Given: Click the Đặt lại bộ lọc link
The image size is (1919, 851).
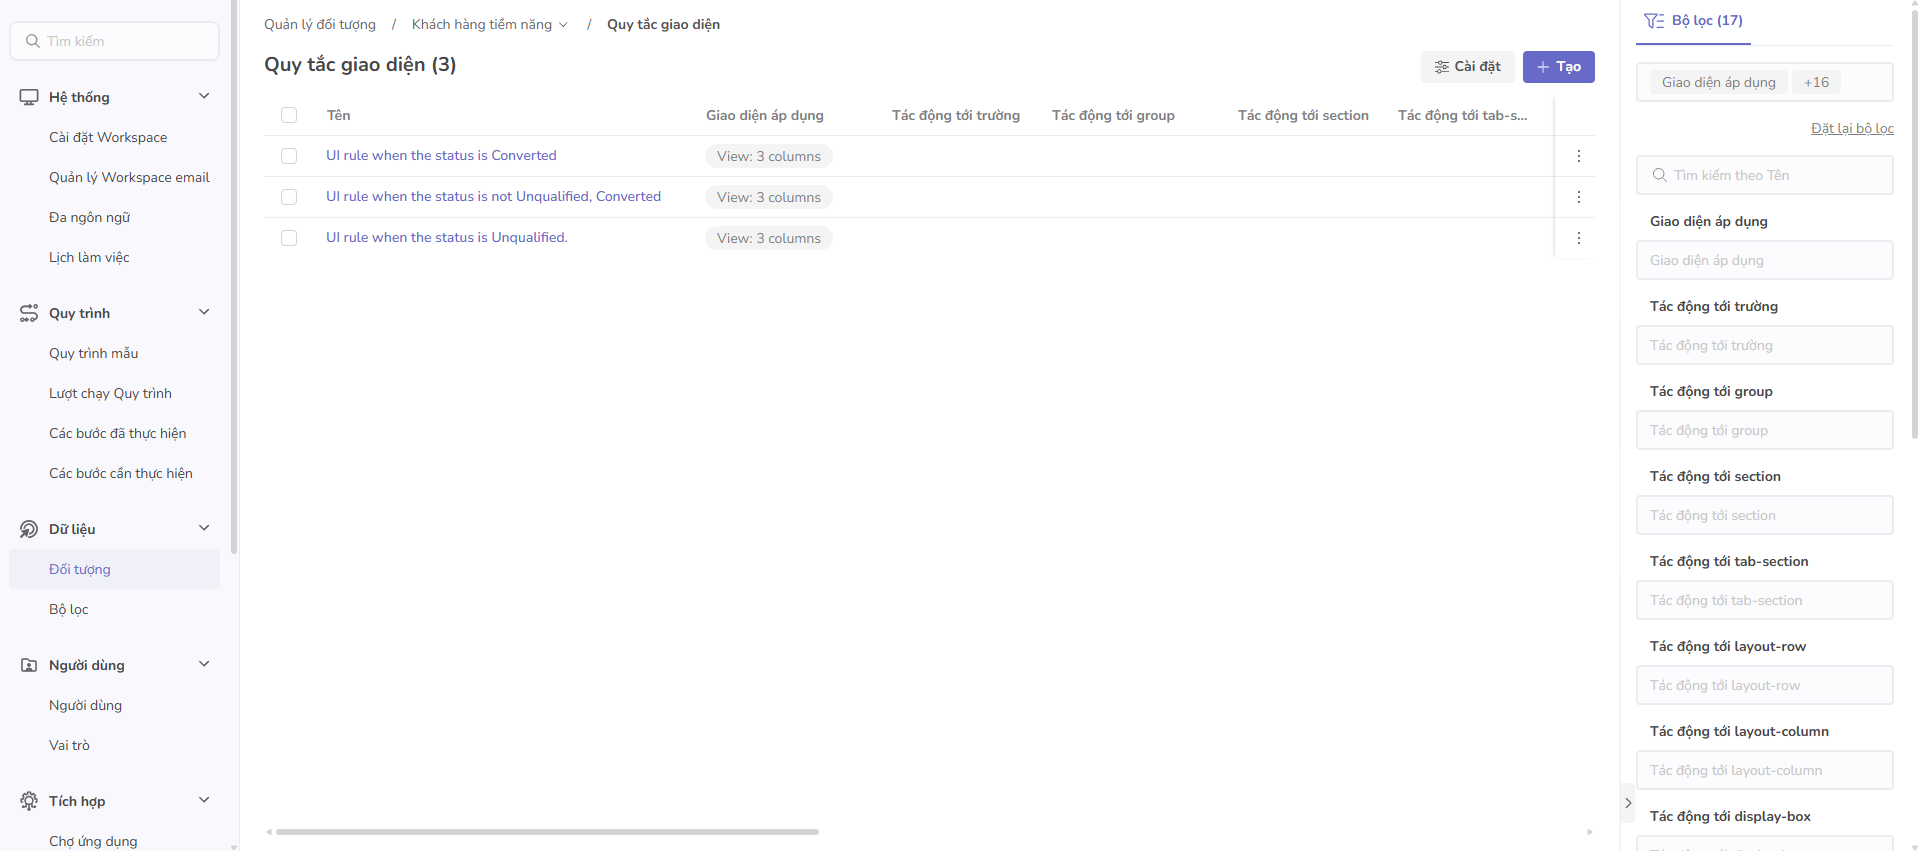Looking at the screenshot, I should tap(1851, 128).
